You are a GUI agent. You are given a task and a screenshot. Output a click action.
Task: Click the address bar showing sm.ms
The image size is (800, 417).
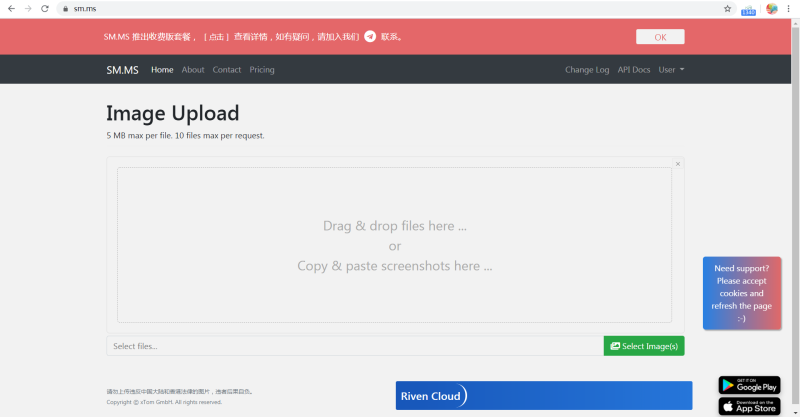393,9
